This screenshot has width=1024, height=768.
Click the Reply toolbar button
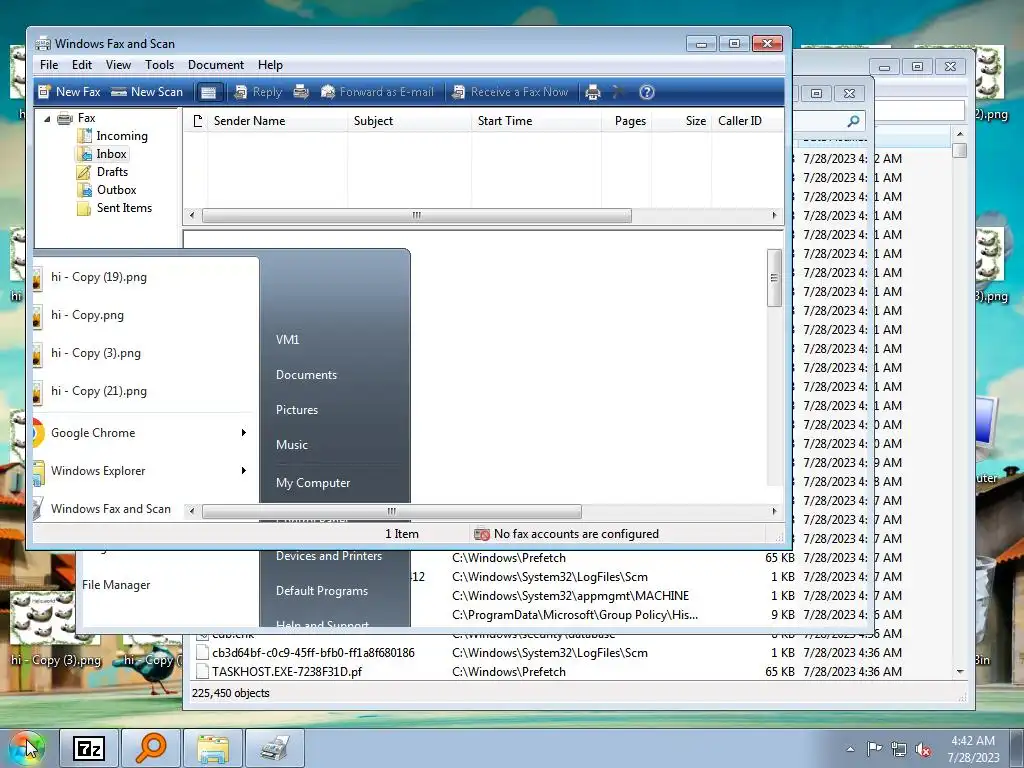258,92
